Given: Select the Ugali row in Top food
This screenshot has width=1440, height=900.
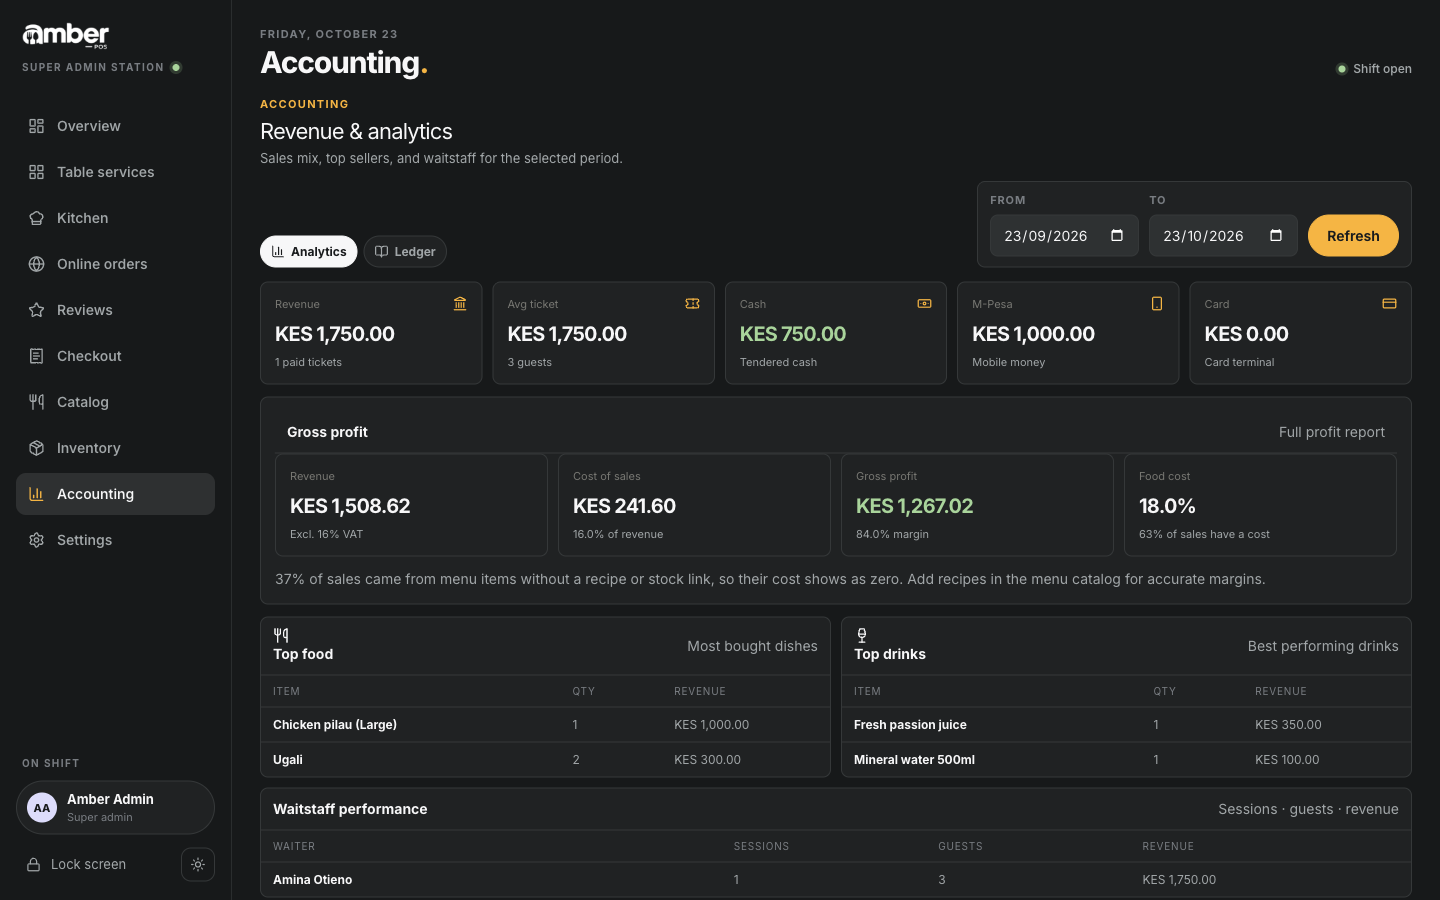Looking at the screenshot, I should coord(545,760).
